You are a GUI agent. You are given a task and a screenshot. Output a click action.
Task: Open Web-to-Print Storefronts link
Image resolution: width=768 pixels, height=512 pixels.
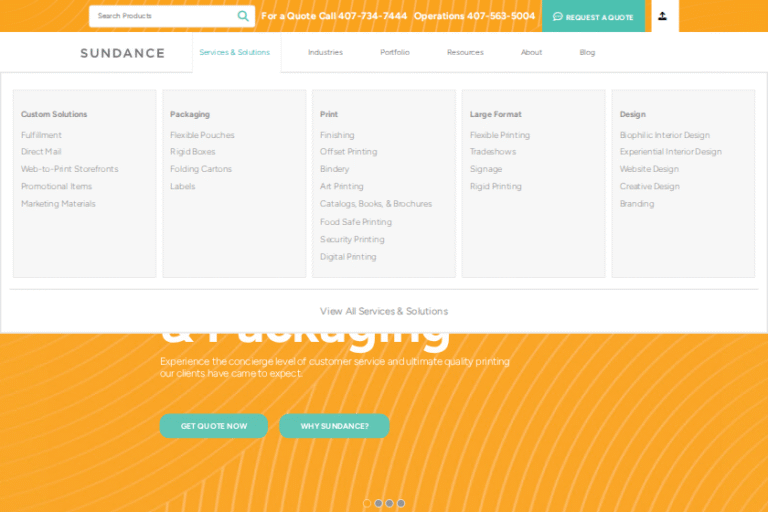coord(69,169)
